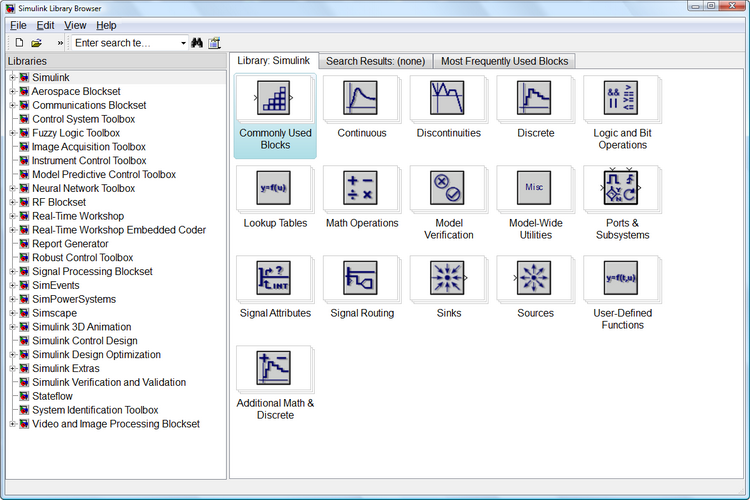The height and width of the screenshot is (500, 750).
Task: Open Additional Math & Discrete icon
Action: click(x=274, y=367)
